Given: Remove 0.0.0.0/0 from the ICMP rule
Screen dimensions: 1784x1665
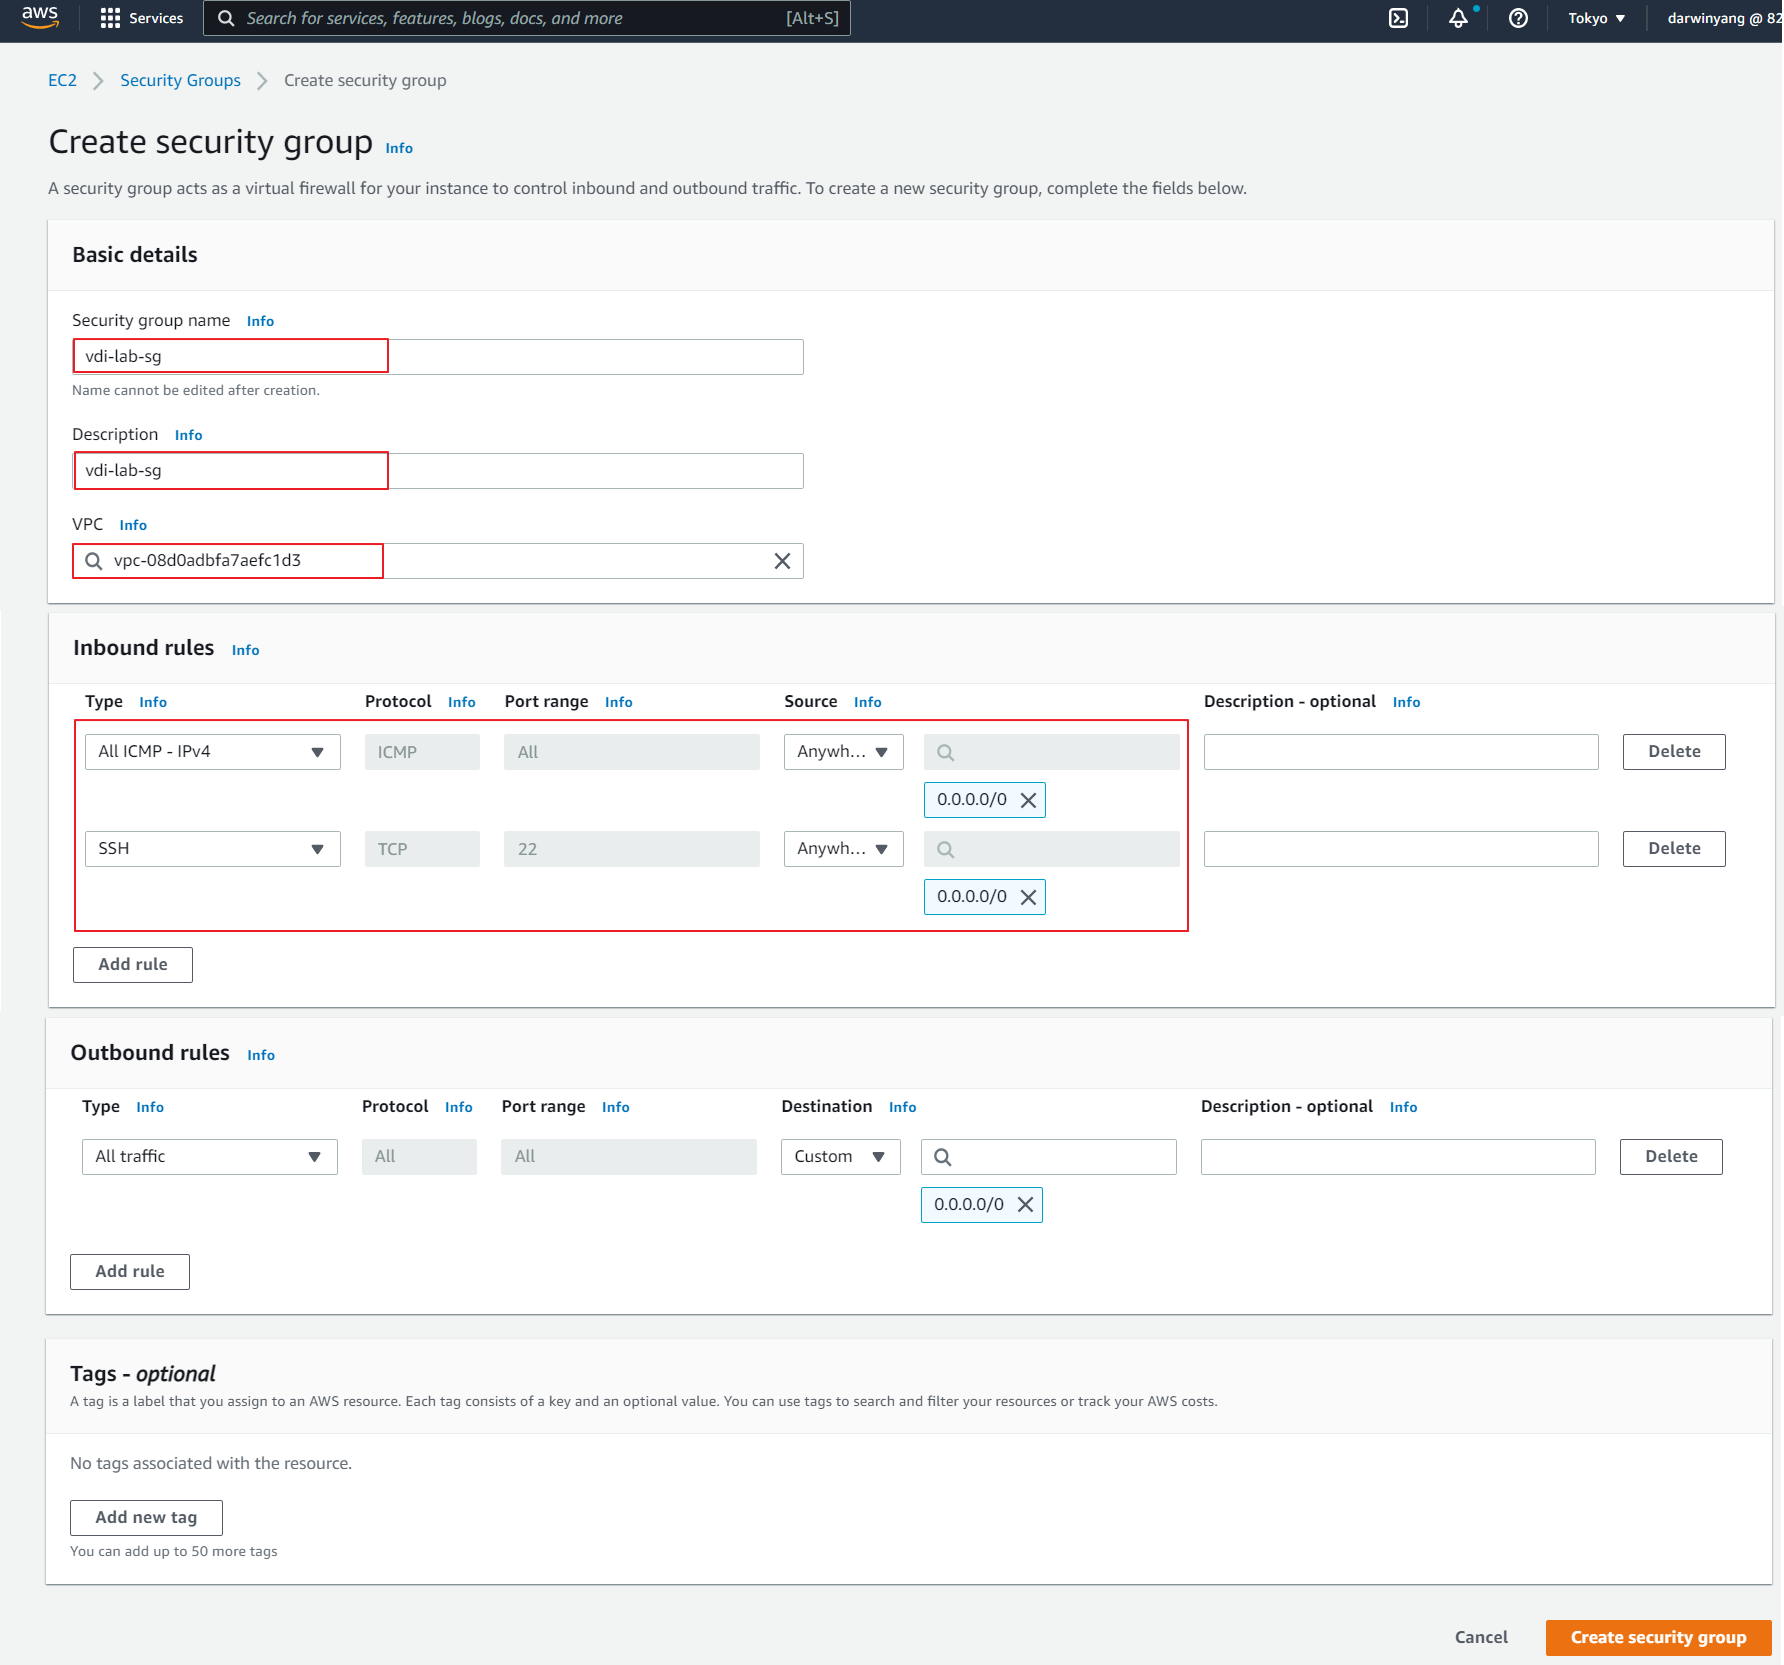Looking at the screenshot, I should point(1028,800).
